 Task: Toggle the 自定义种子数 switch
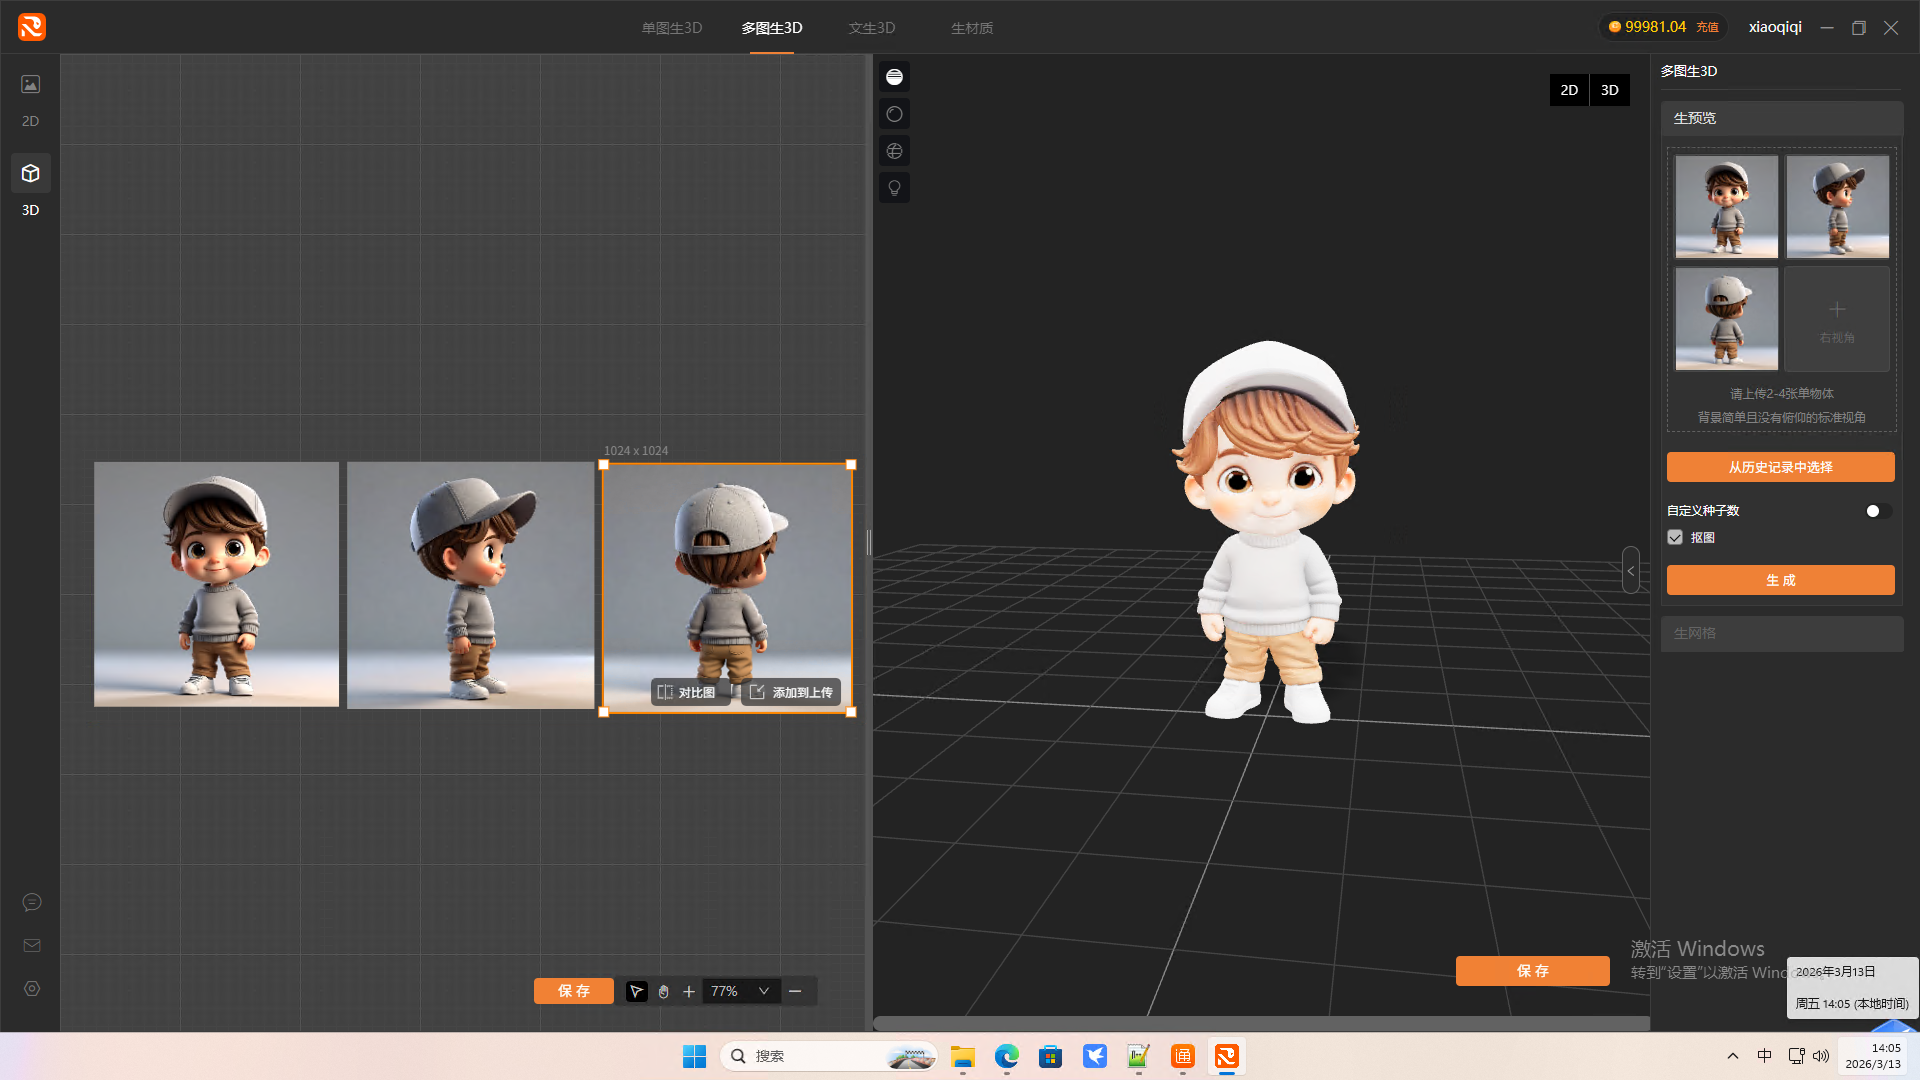[1877, 511]
